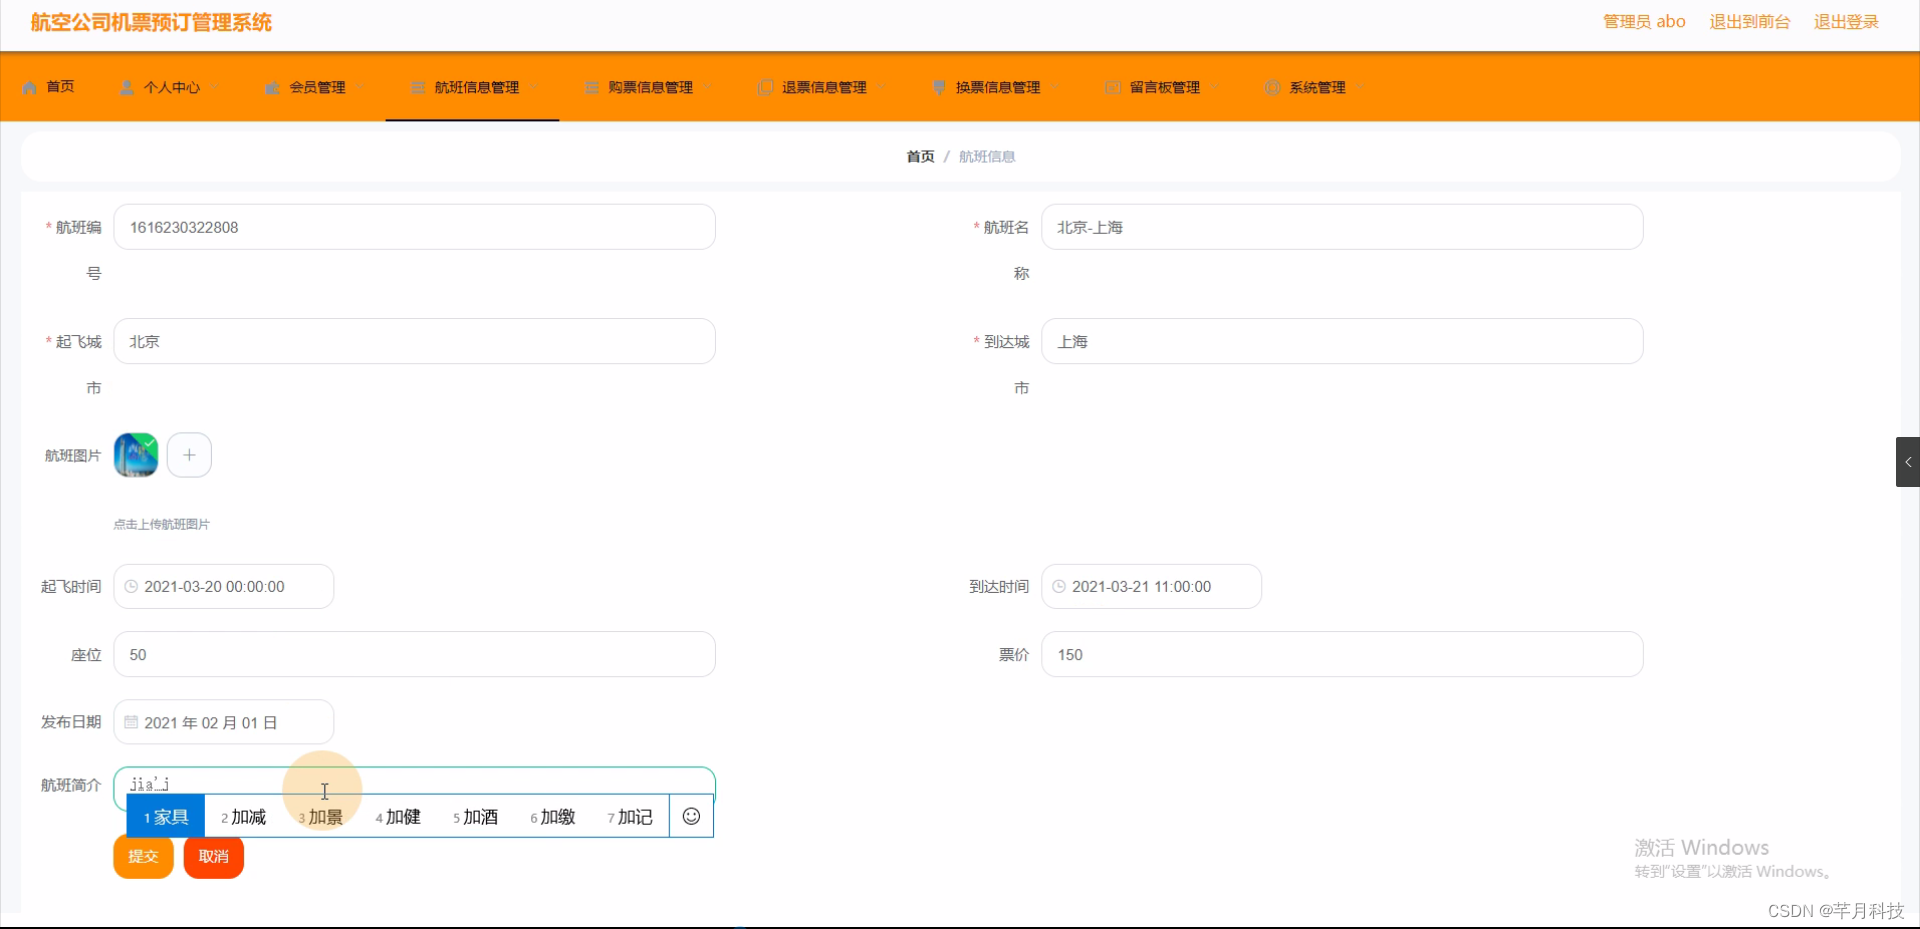Viewport: 1920px width, 929px height.
Task: Click 首页 in the breadcrumb
Action: (920, 157)
